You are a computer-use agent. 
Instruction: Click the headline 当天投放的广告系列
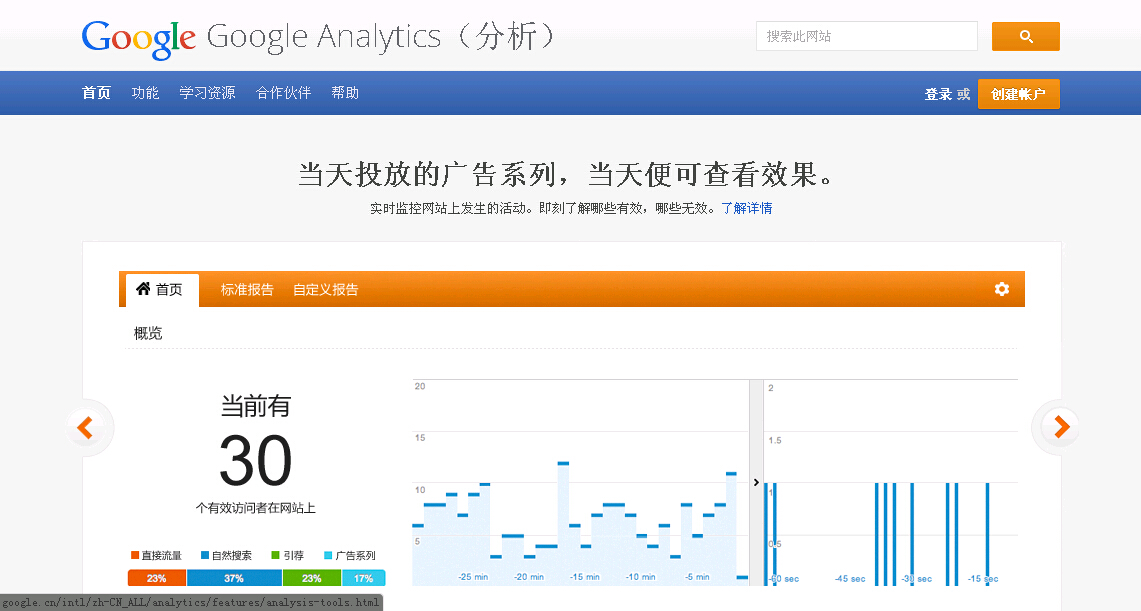427,175
